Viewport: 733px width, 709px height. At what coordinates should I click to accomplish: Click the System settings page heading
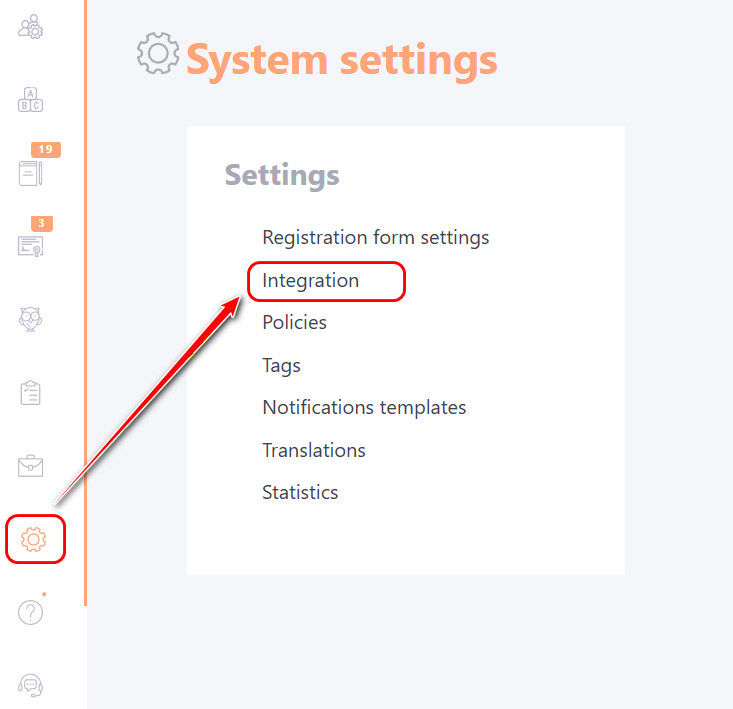(341, 60)
